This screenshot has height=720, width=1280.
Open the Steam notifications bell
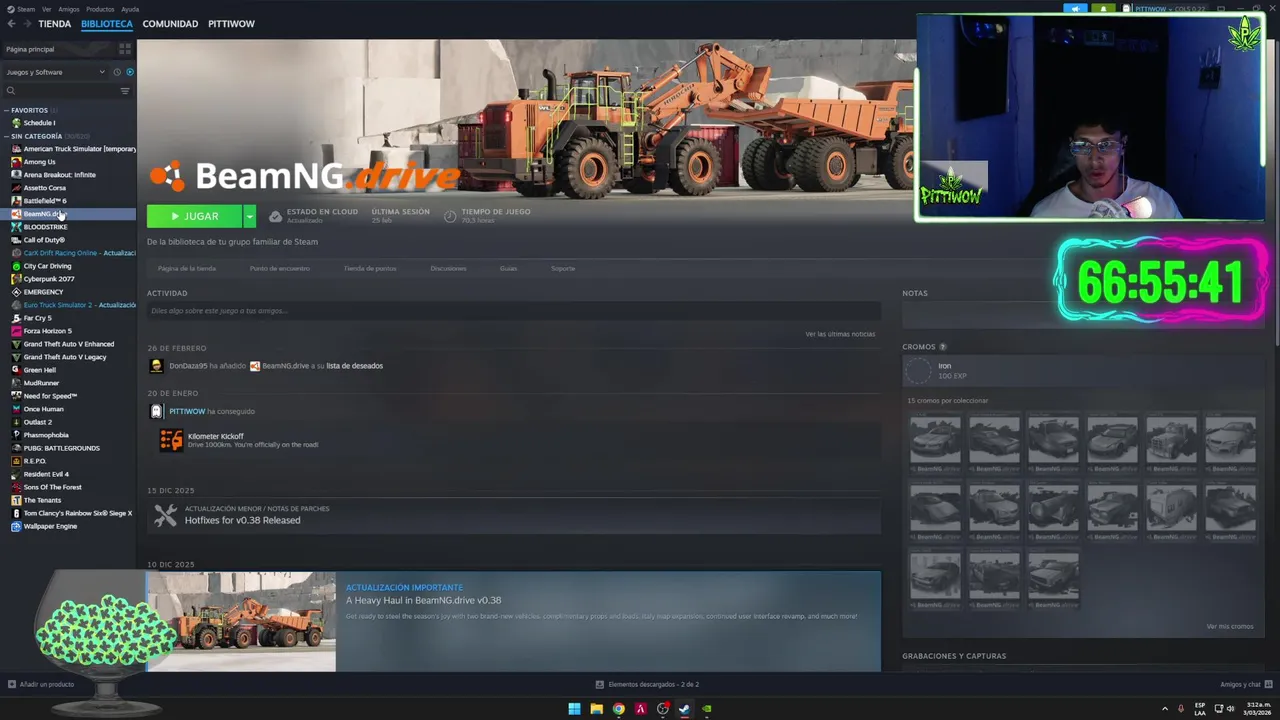click(1104, 9)
